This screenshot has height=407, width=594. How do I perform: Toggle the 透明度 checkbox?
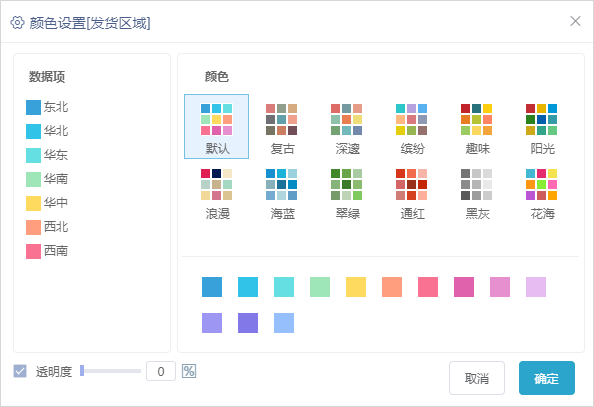tap(20, 371)
